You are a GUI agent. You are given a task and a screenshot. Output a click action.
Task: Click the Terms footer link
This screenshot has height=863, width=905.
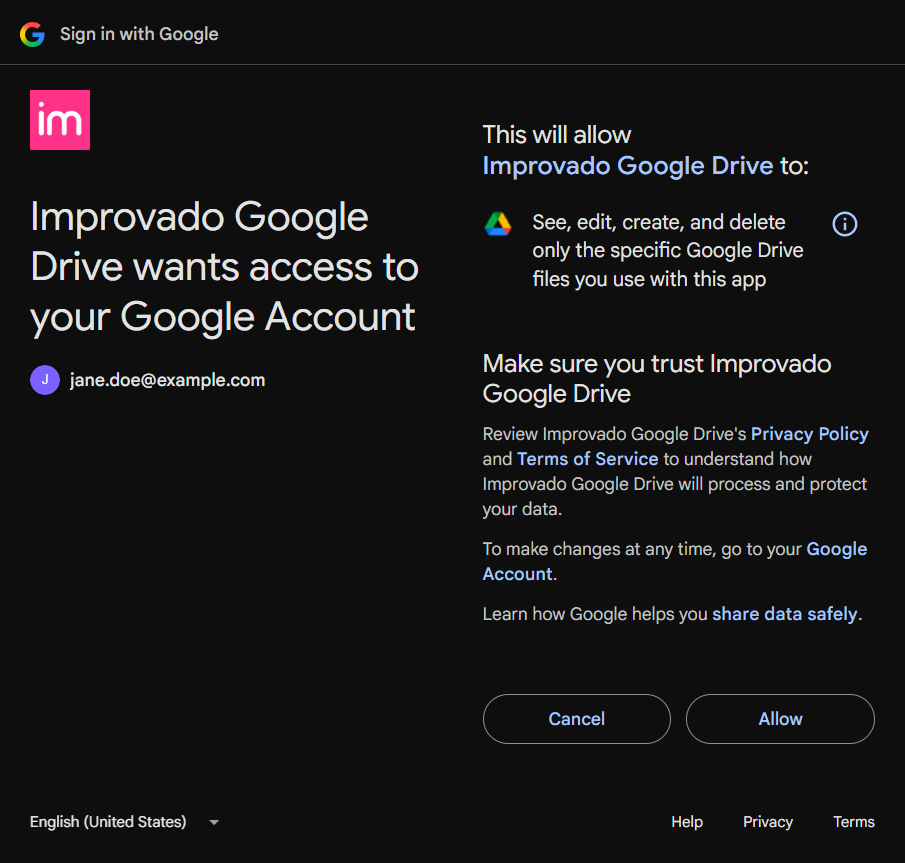pyautogui.click(x=854, y=821)
